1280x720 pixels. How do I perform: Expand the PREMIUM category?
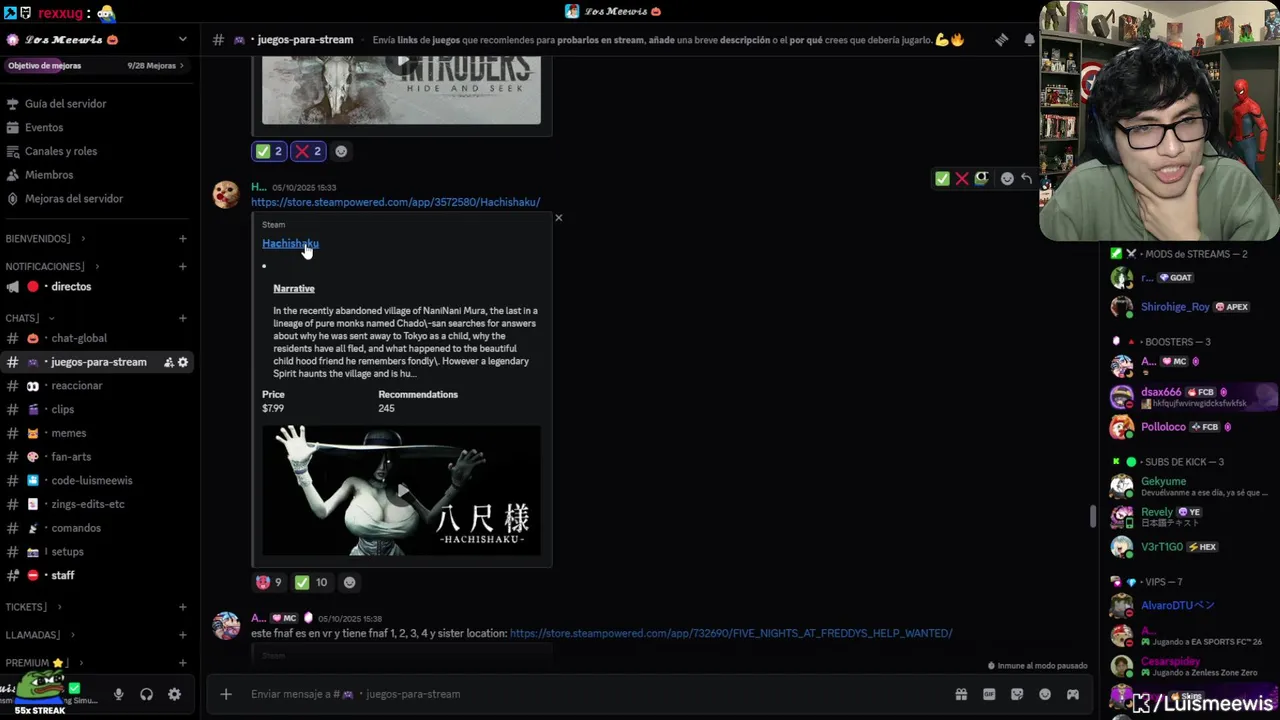pos(44,663)
